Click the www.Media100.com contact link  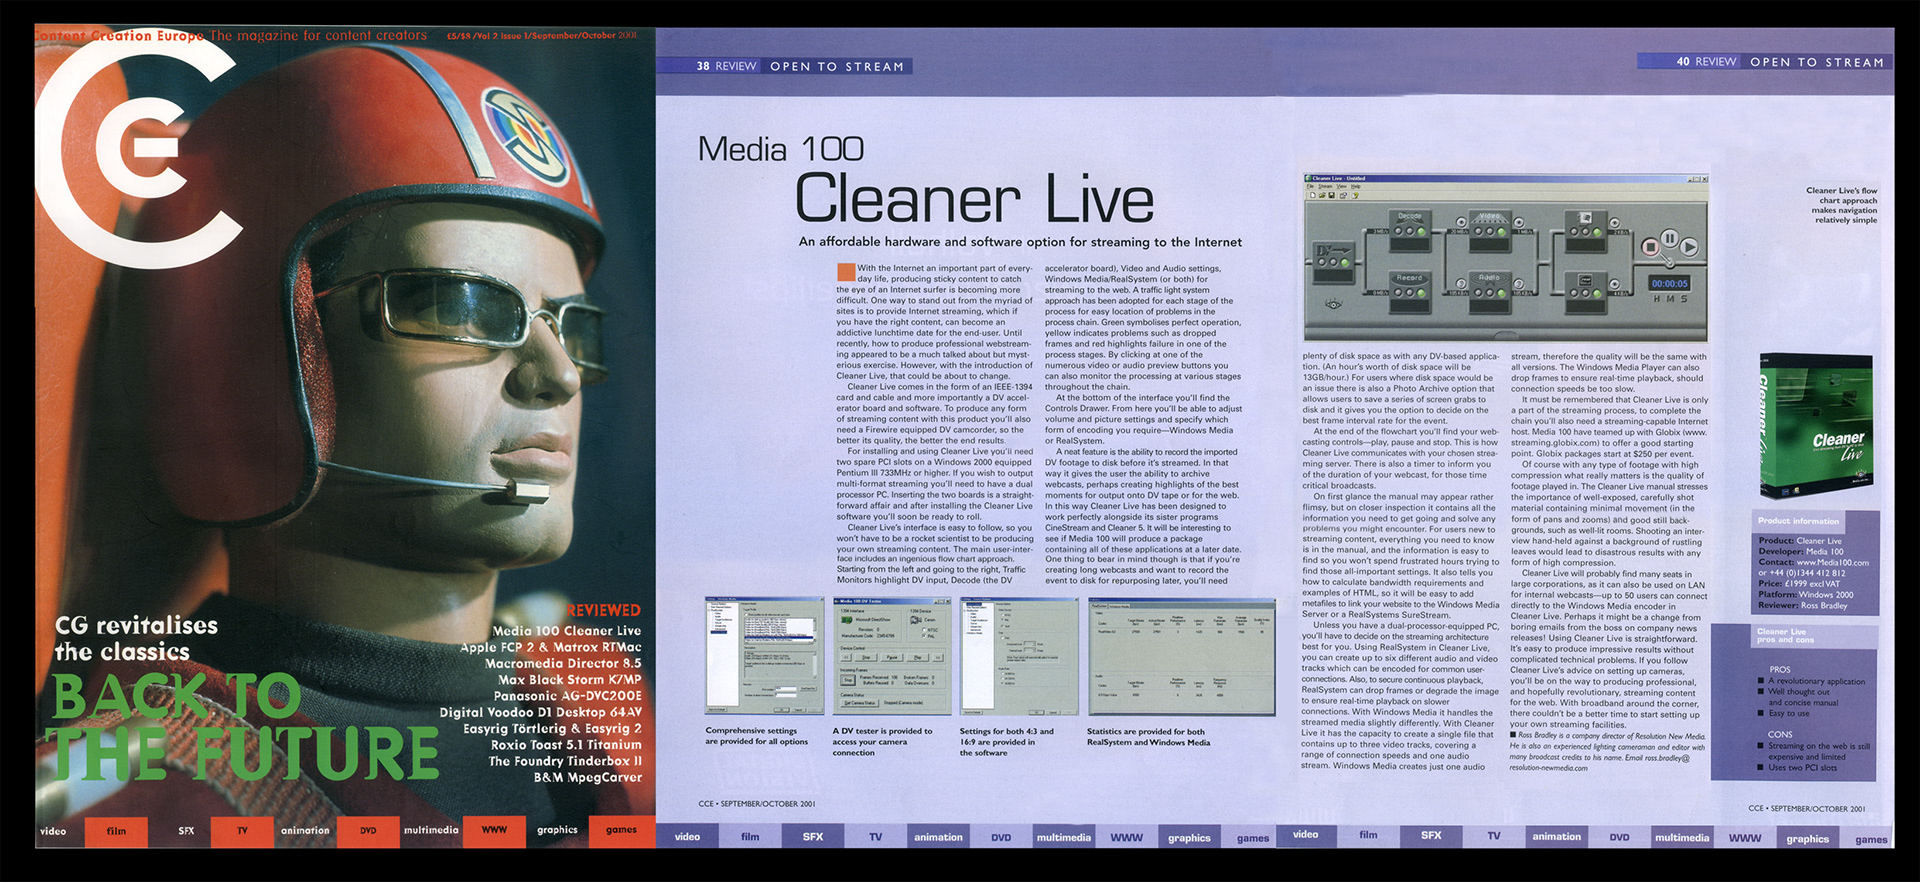[x=1832, y=562]
